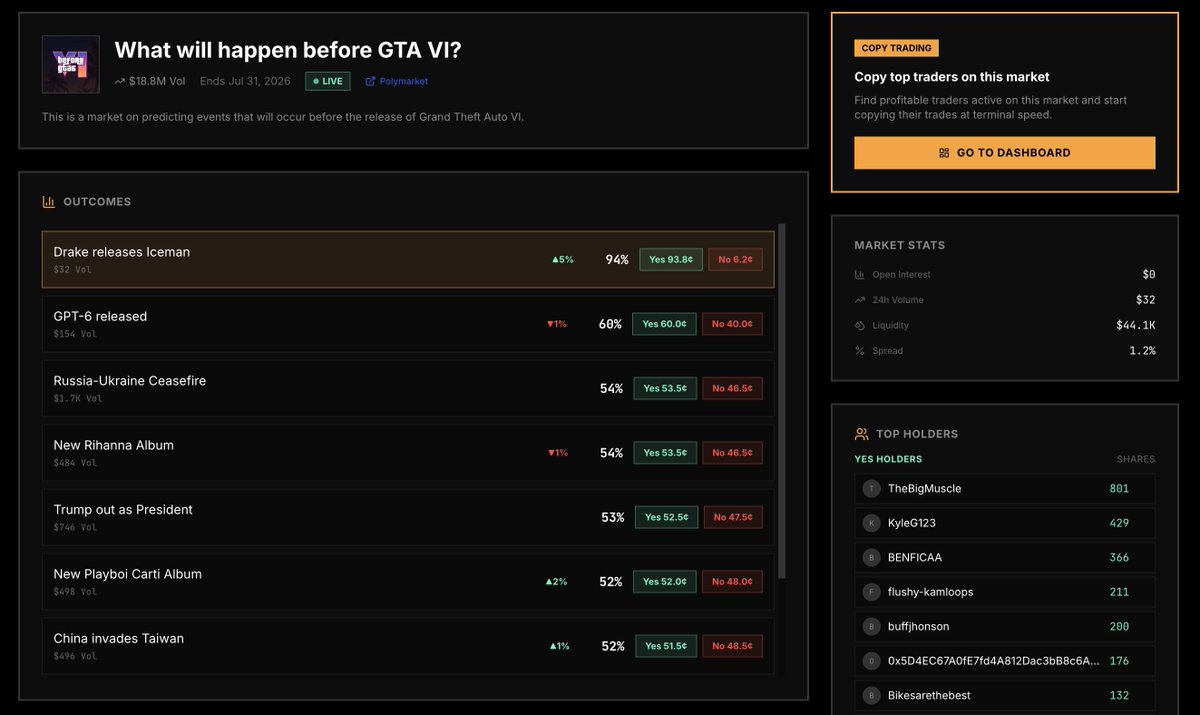Click the outcomes list vertical scrollbar
The height and width of the screenshot is (715, 1200).
pos(782,400)
